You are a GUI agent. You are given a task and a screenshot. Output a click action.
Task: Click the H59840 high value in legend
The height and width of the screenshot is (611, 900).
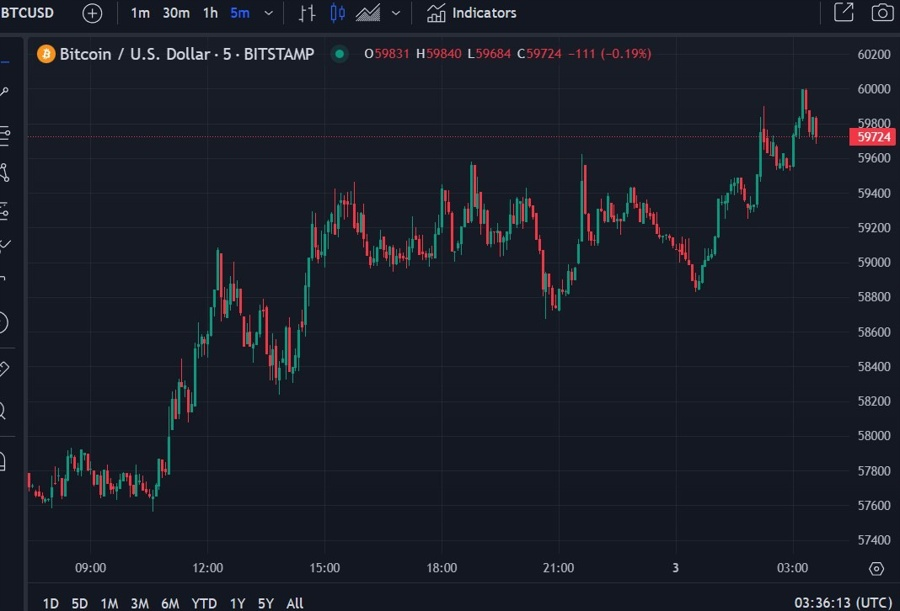[439, 54]
